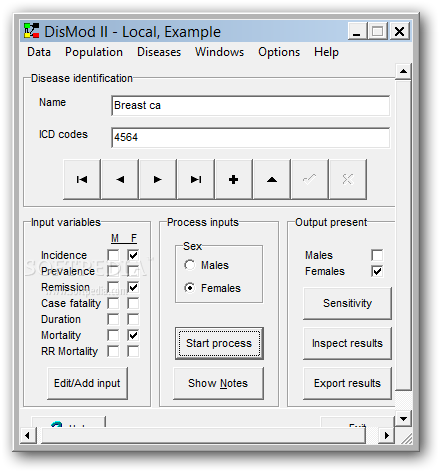The image size is (440, 472).
Task: Click the cancel edit X button
Action: point(348,179)
